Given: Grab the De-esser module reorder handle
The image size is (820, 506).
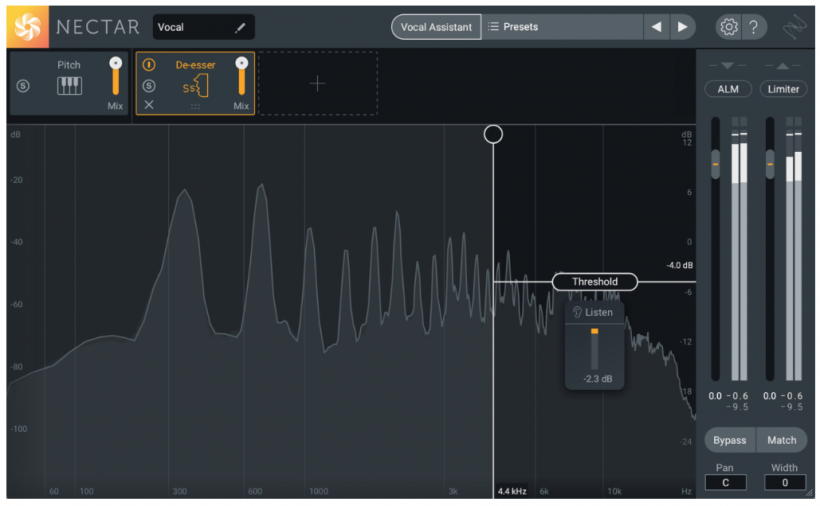Looking at the screenshot, I should click(x=196, y=106).
